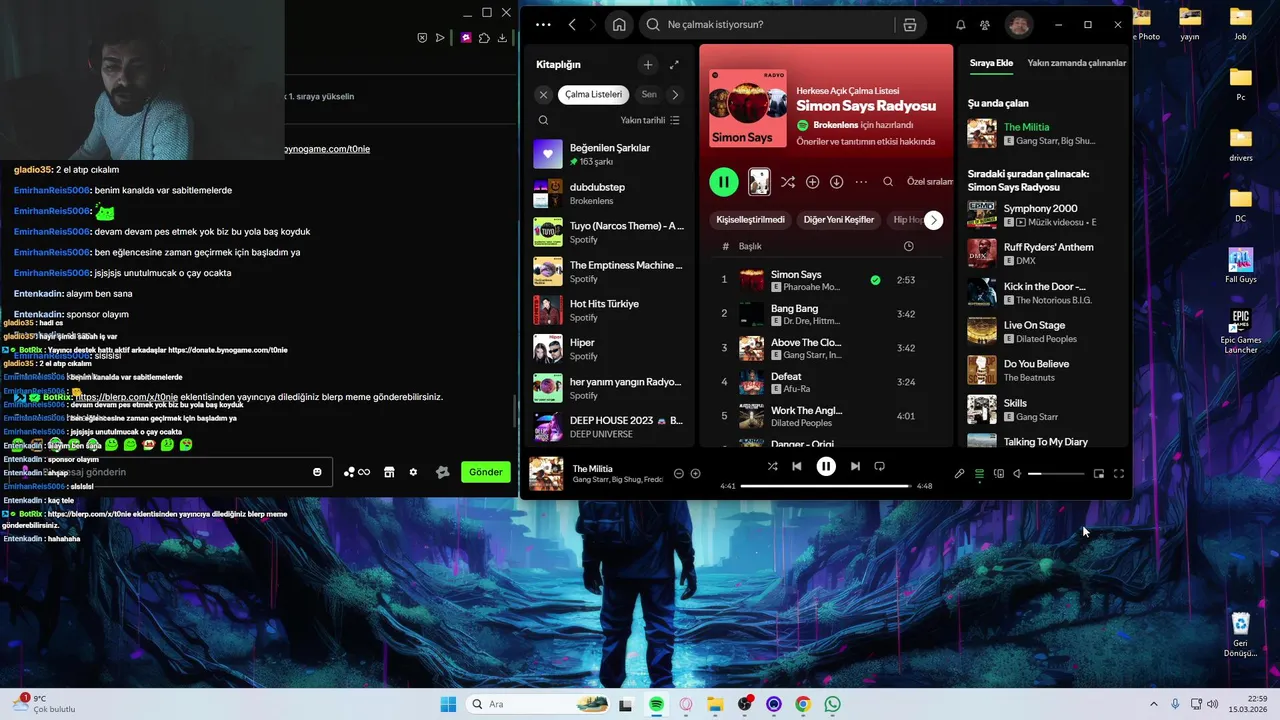
Task: Open Spotify notifications bell
Action: point(961,25)
